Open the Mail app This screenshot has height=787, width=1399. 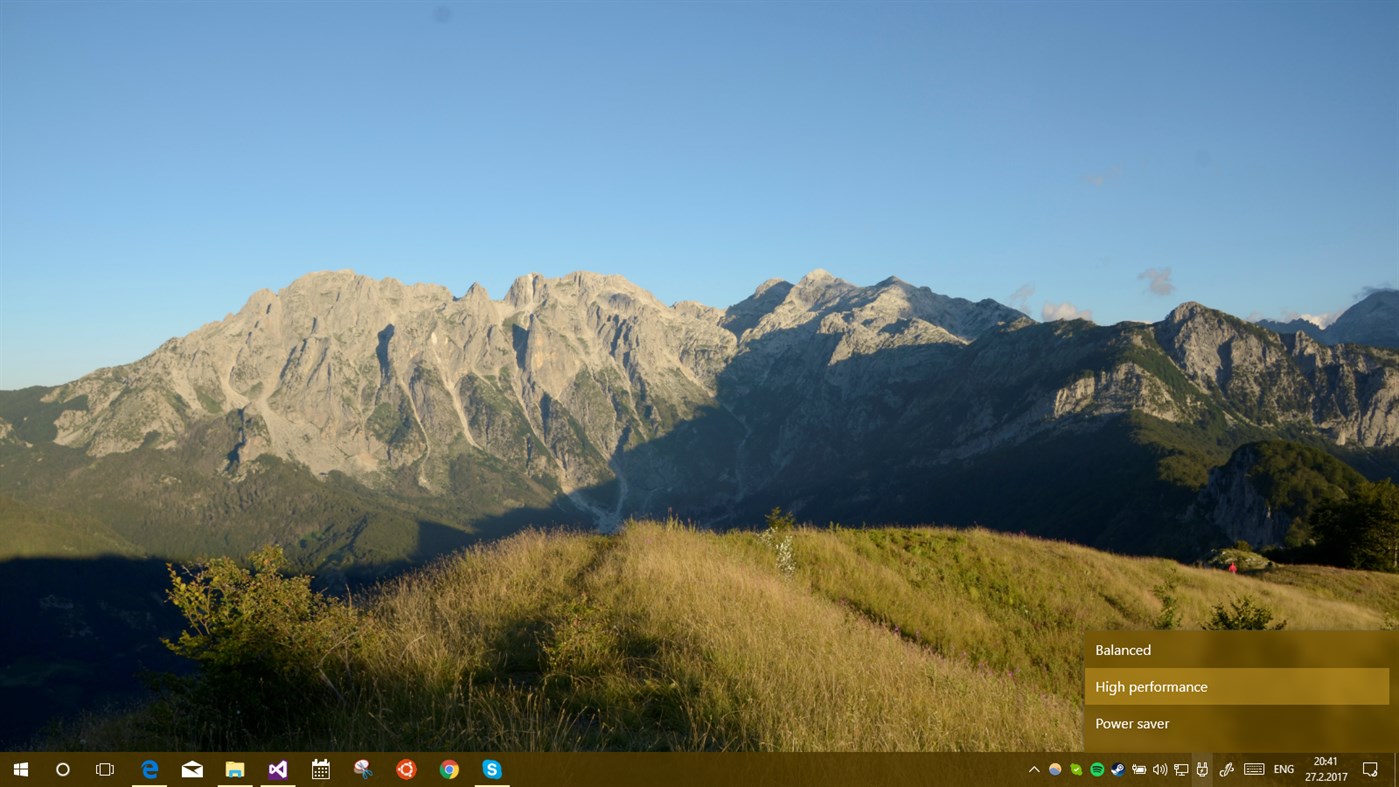pos(191,769)
